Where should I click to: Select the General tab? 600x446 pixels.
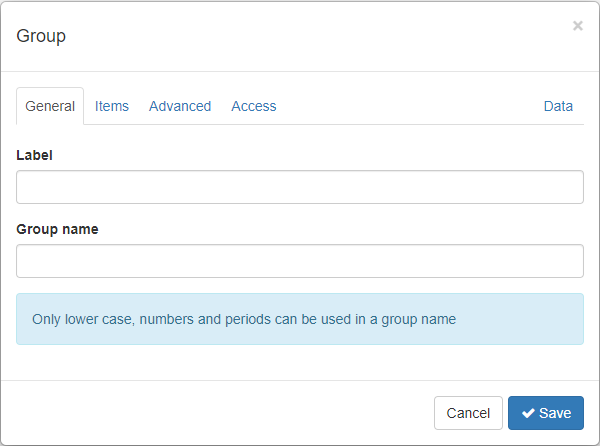50,106
